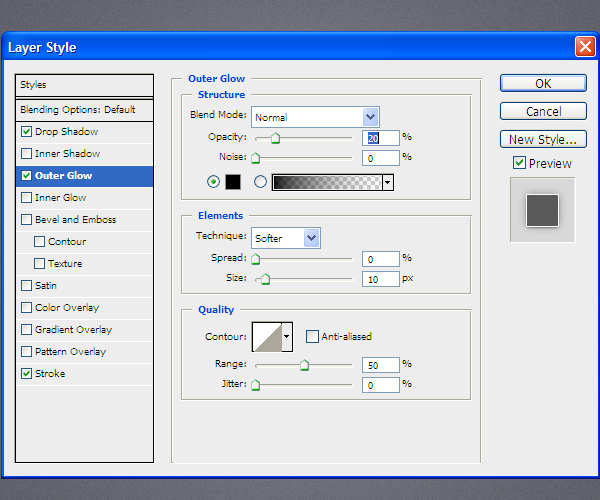Tick the Bevel and Emboss checkbox

[26, 220]
